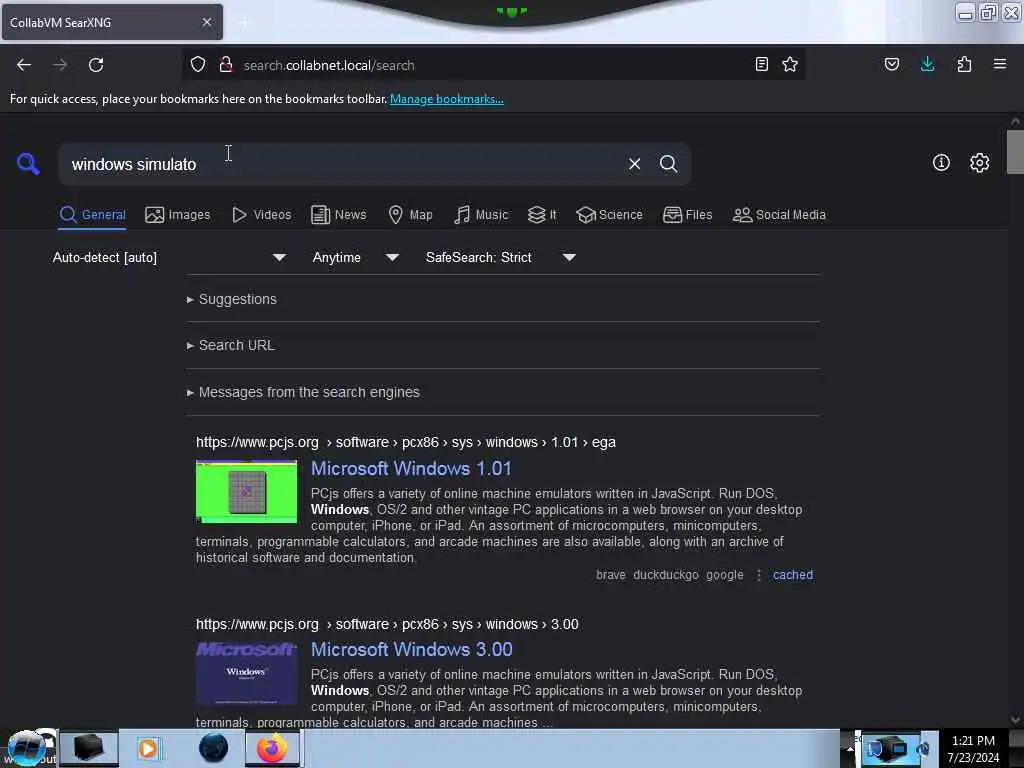Open the extensions puzzle icon

[x=964, y=65]
